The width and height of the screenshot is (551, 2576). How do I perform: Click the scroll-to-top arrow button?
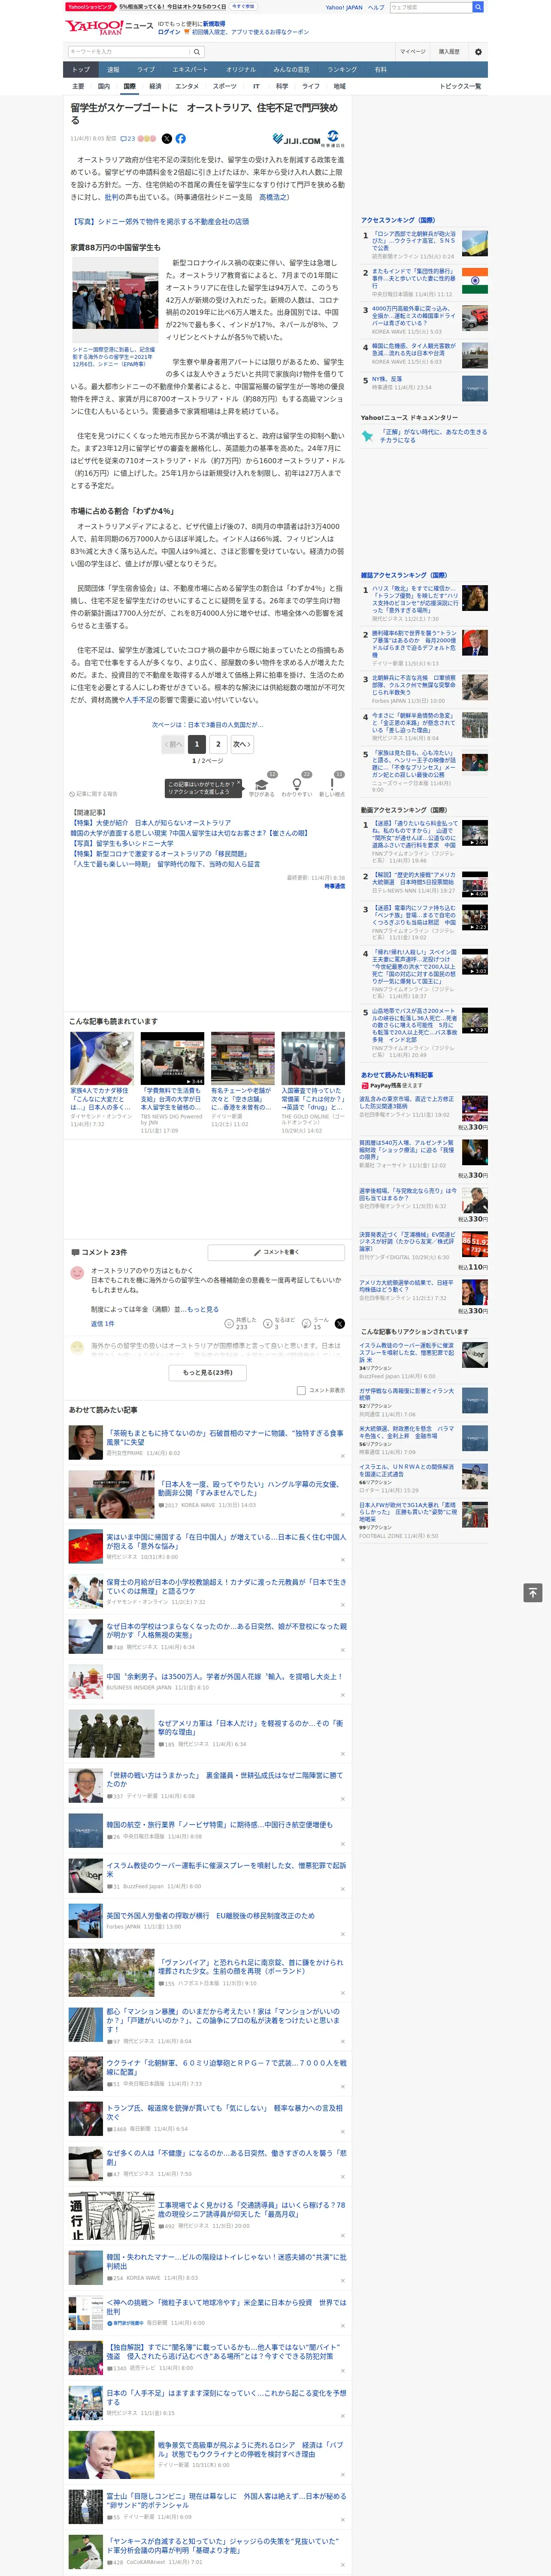(x=533, y=1593)
